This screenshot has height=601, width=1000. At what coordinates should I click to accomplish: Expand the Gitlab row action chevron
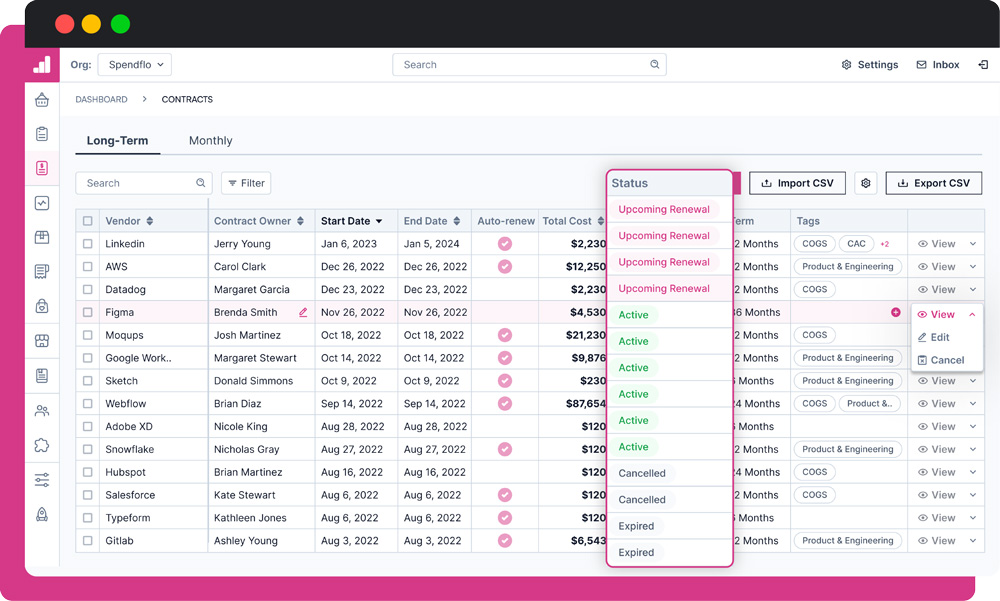[973, 541]
